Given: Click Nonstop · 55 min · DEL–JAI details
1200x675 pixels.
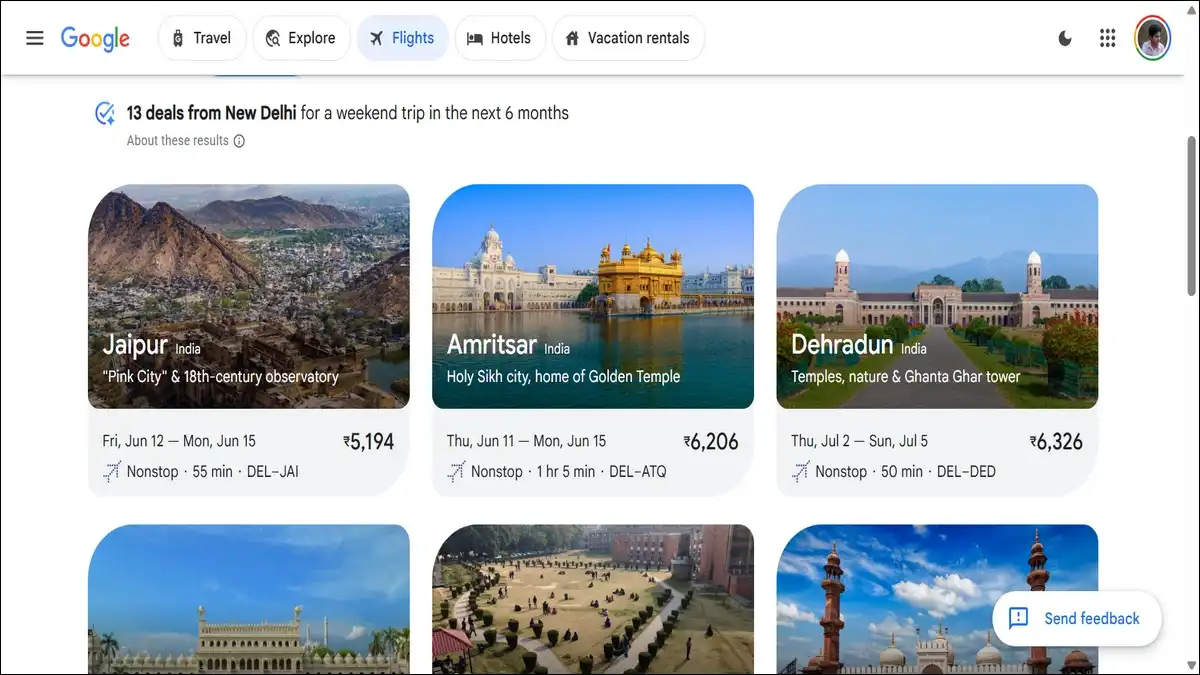Looking at the screenshot, I should click(x=213, y=471).
